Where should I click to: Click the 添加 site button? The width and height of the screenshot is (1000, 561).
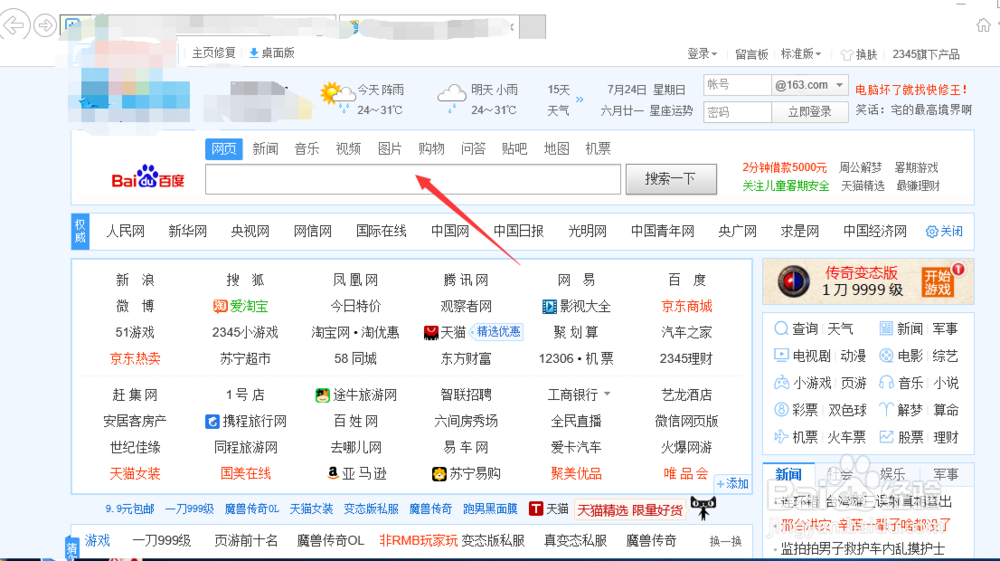pyautogui.click(x=733, y=483)
